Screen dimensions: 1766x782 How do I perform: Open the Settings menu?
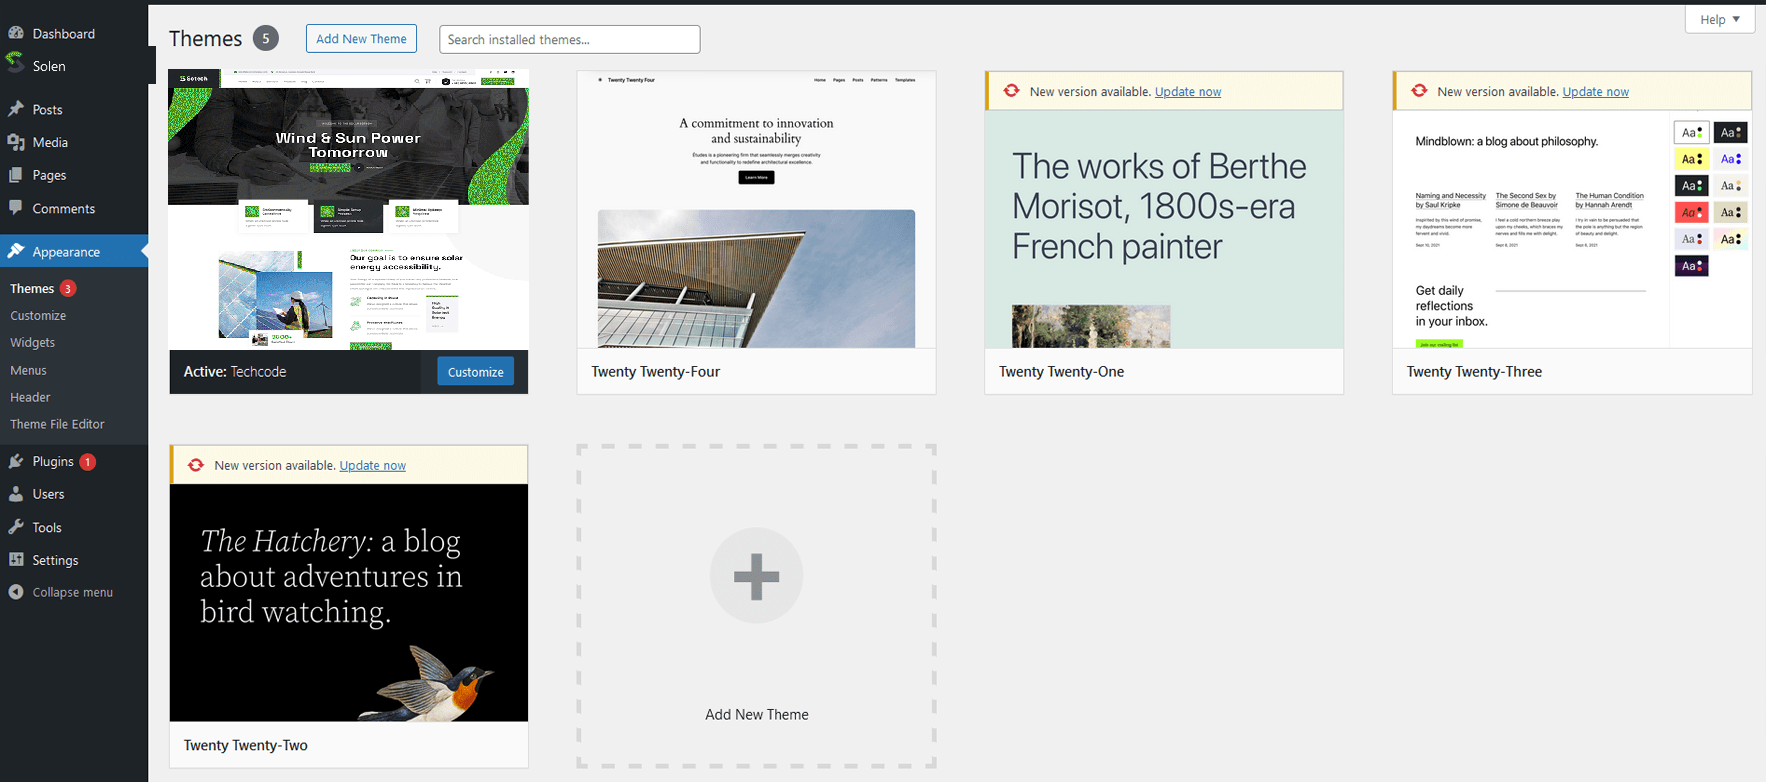pos(55,560)
